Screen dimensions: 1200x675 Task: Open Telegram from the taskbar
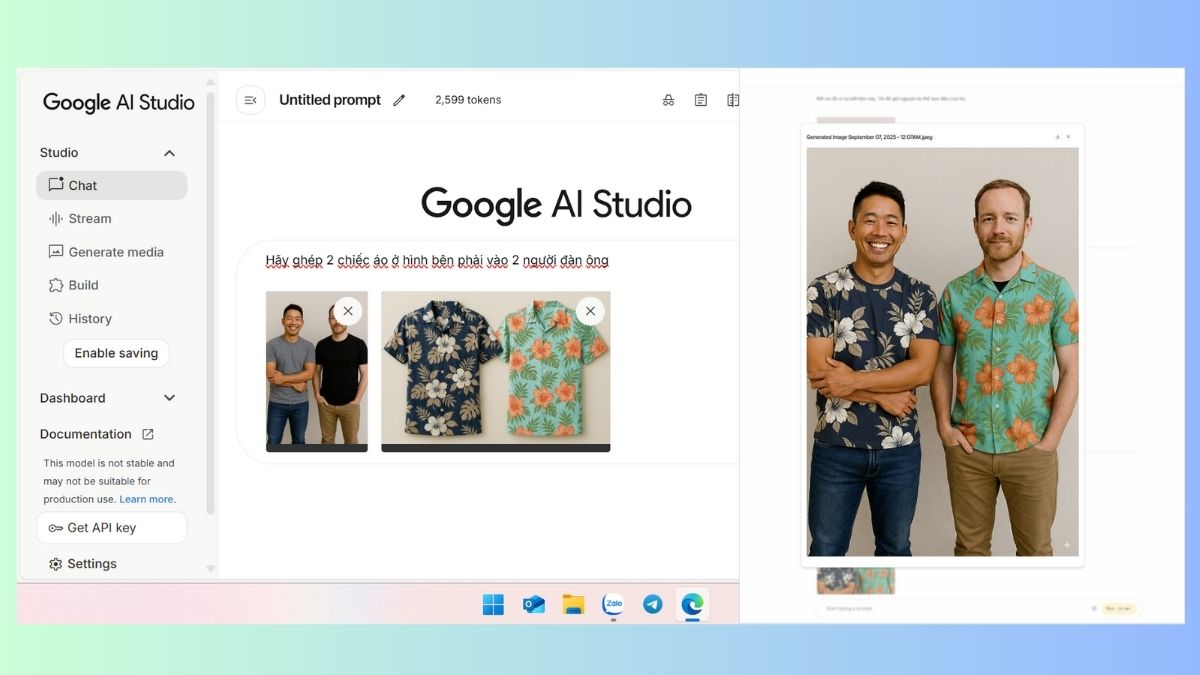click(x=653, y=604)
